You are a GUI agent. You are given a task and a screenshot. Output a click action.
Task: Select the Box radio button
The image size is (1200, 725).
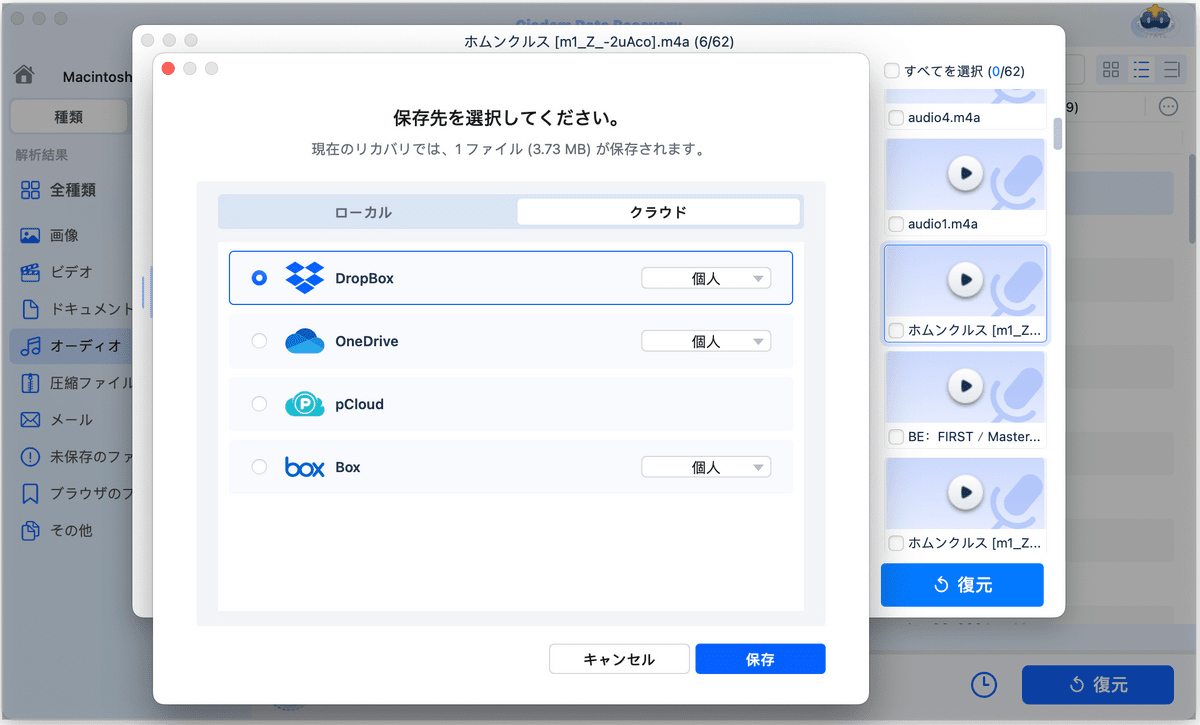tap(259, 467)
